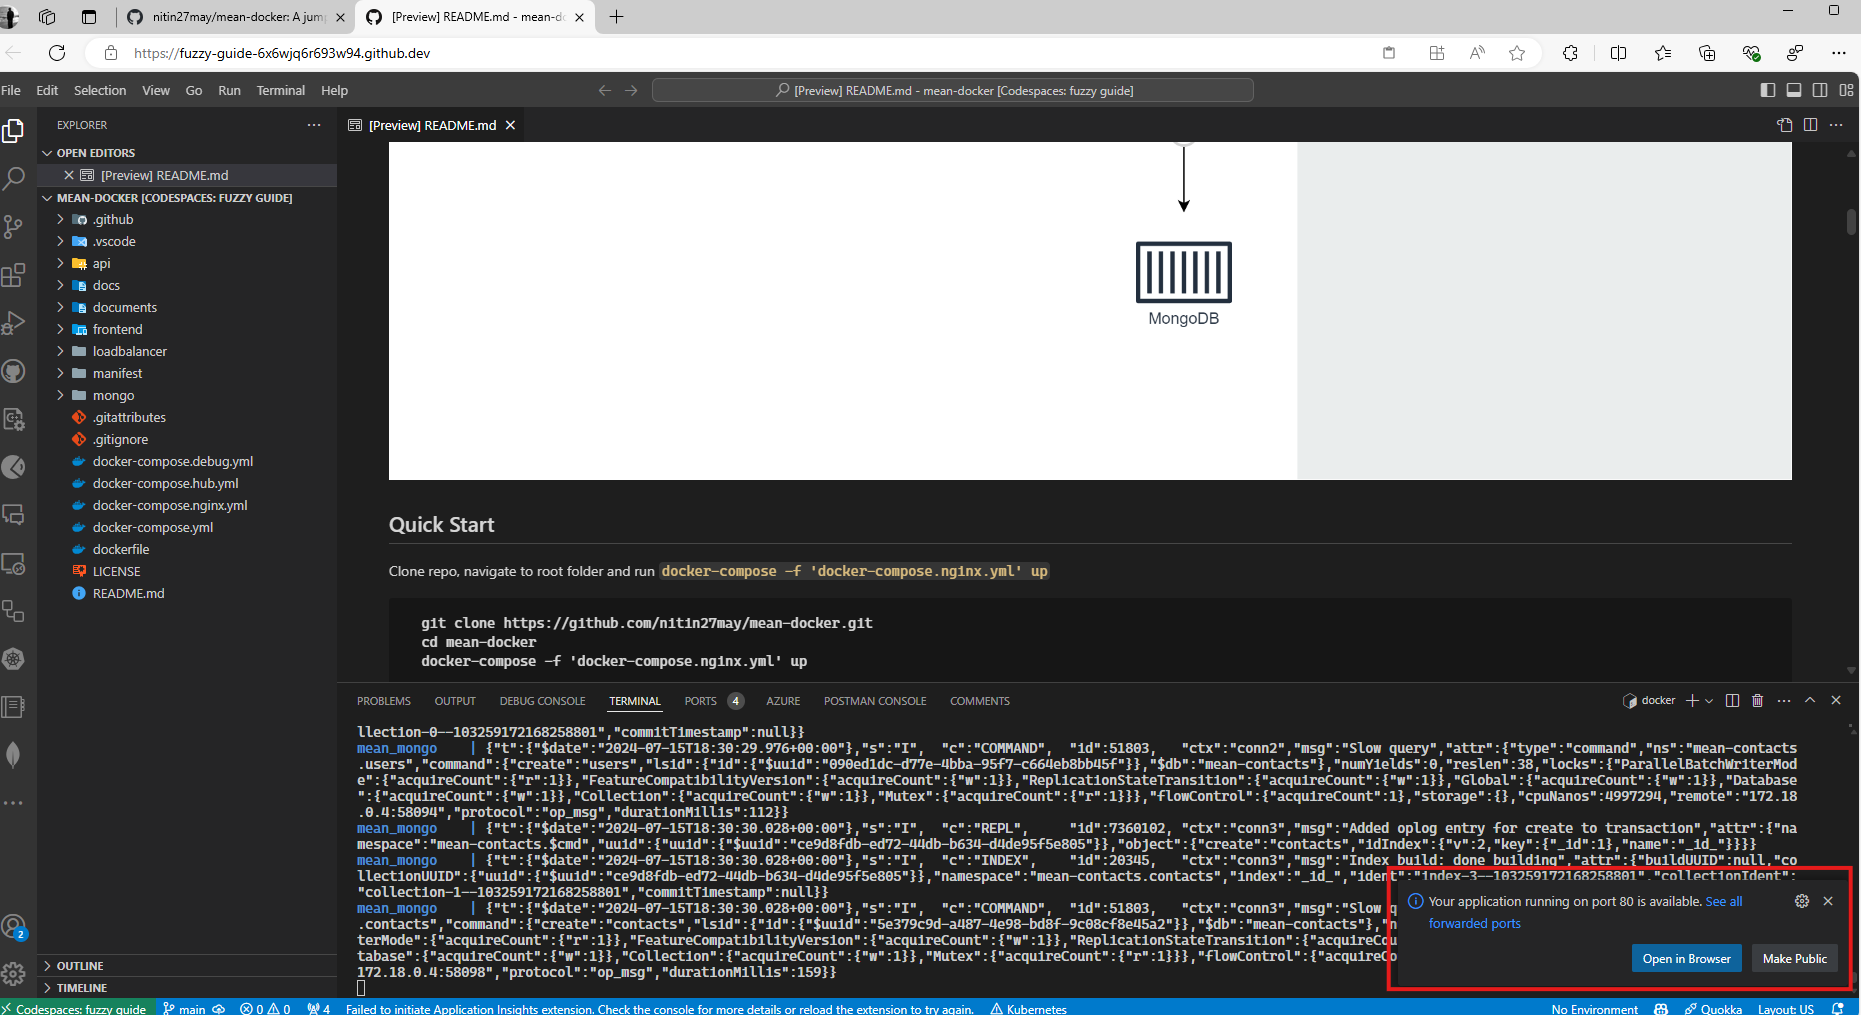Show source for the README preview
This screenshot has height=1015, width=1861.
[1785, 125]
